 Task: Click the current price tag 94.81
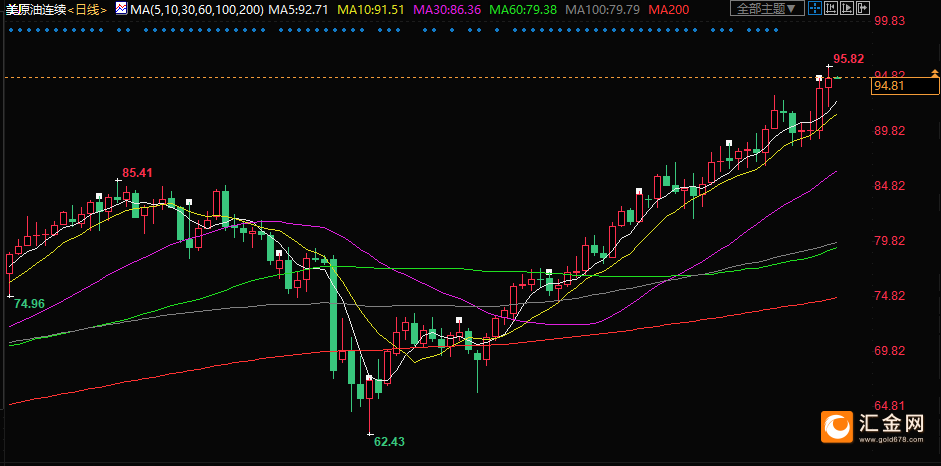pos(904,86)
